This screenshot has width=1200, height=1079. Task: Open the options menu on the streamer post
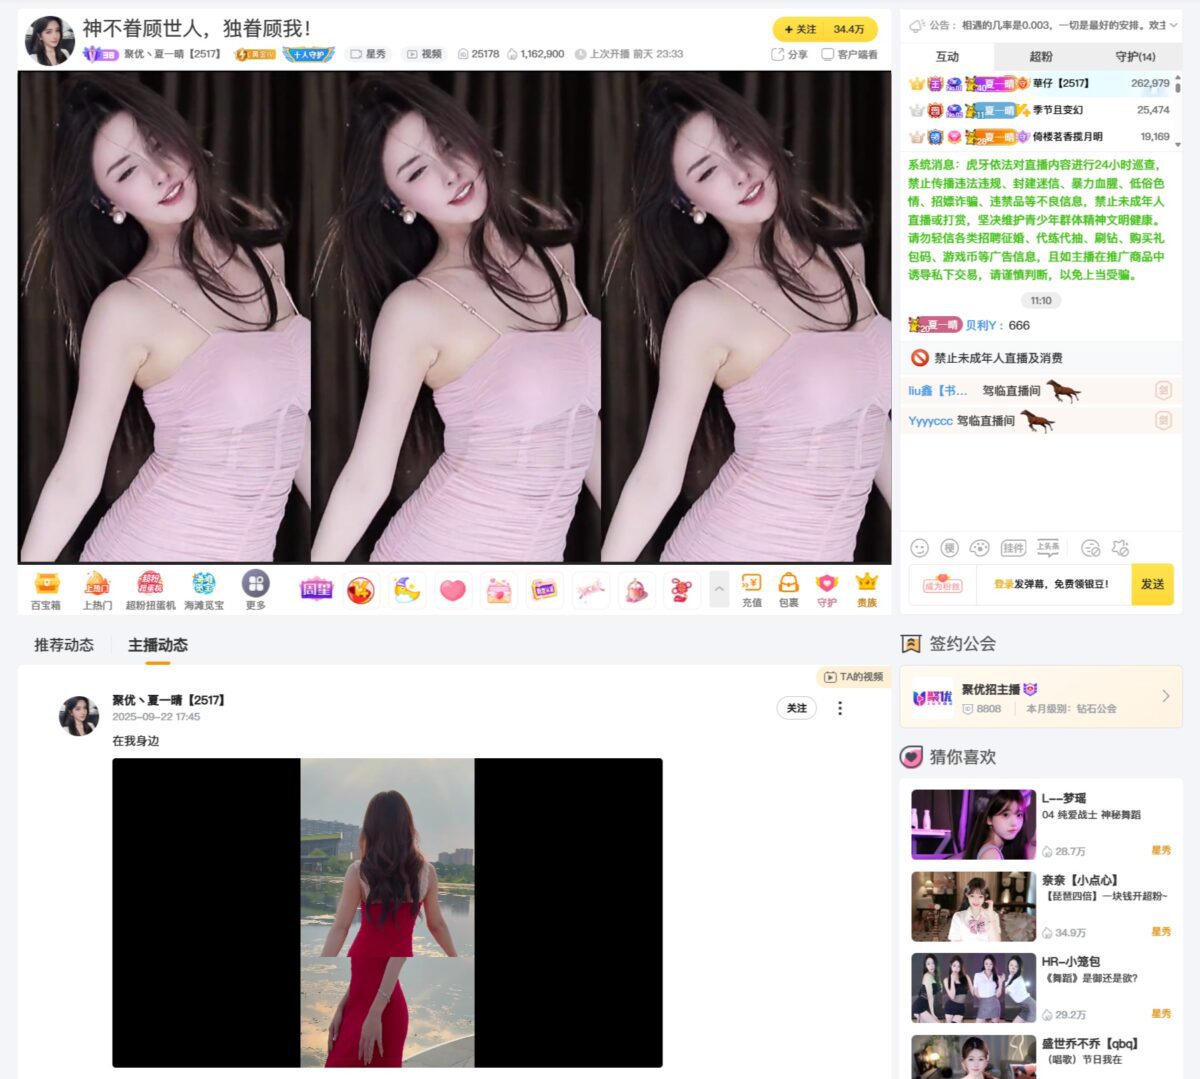point(840,709)
